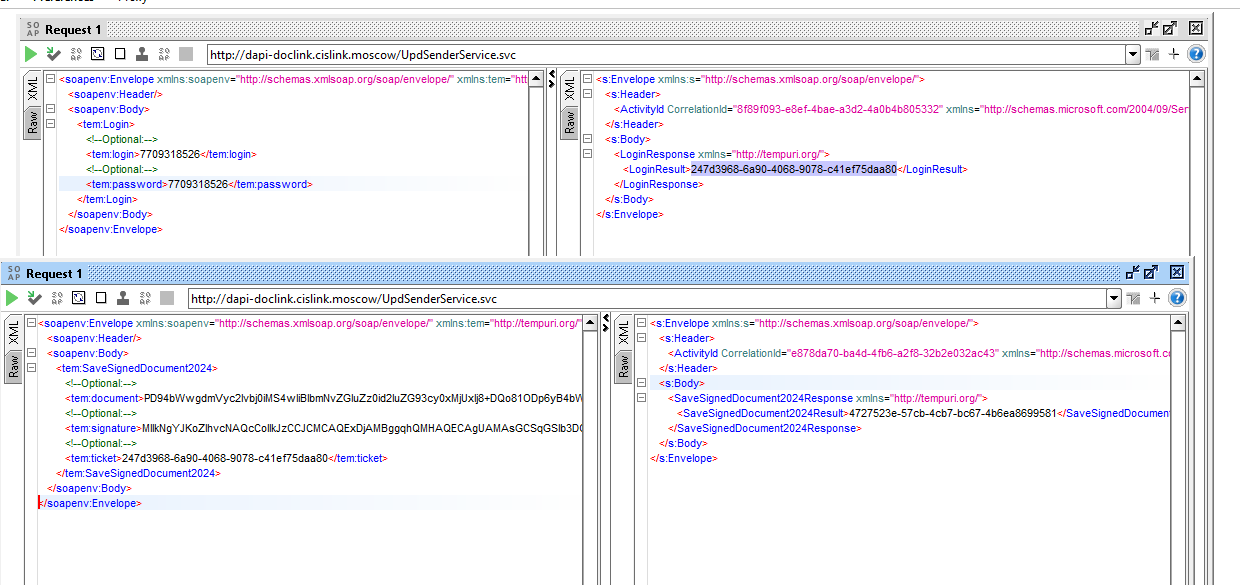This screenshot has width=1240, height=585.
Task: Add the Login request to a TestCase
Action: tap(53, 54)
